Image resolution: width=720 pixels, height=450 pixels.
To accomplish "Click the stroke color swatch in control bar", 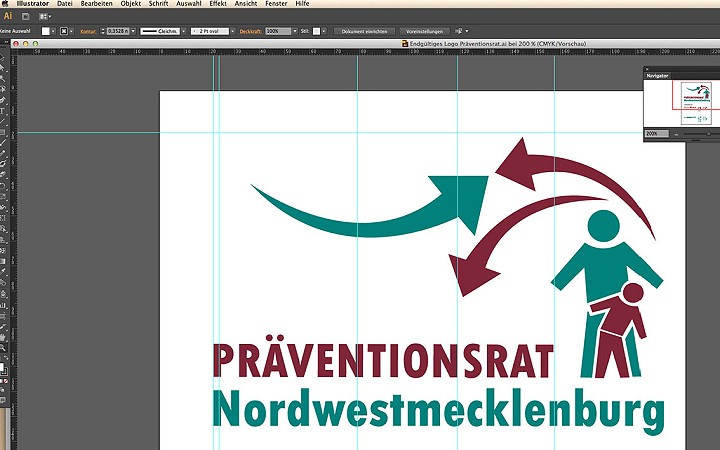I will (x=64, y=31).
